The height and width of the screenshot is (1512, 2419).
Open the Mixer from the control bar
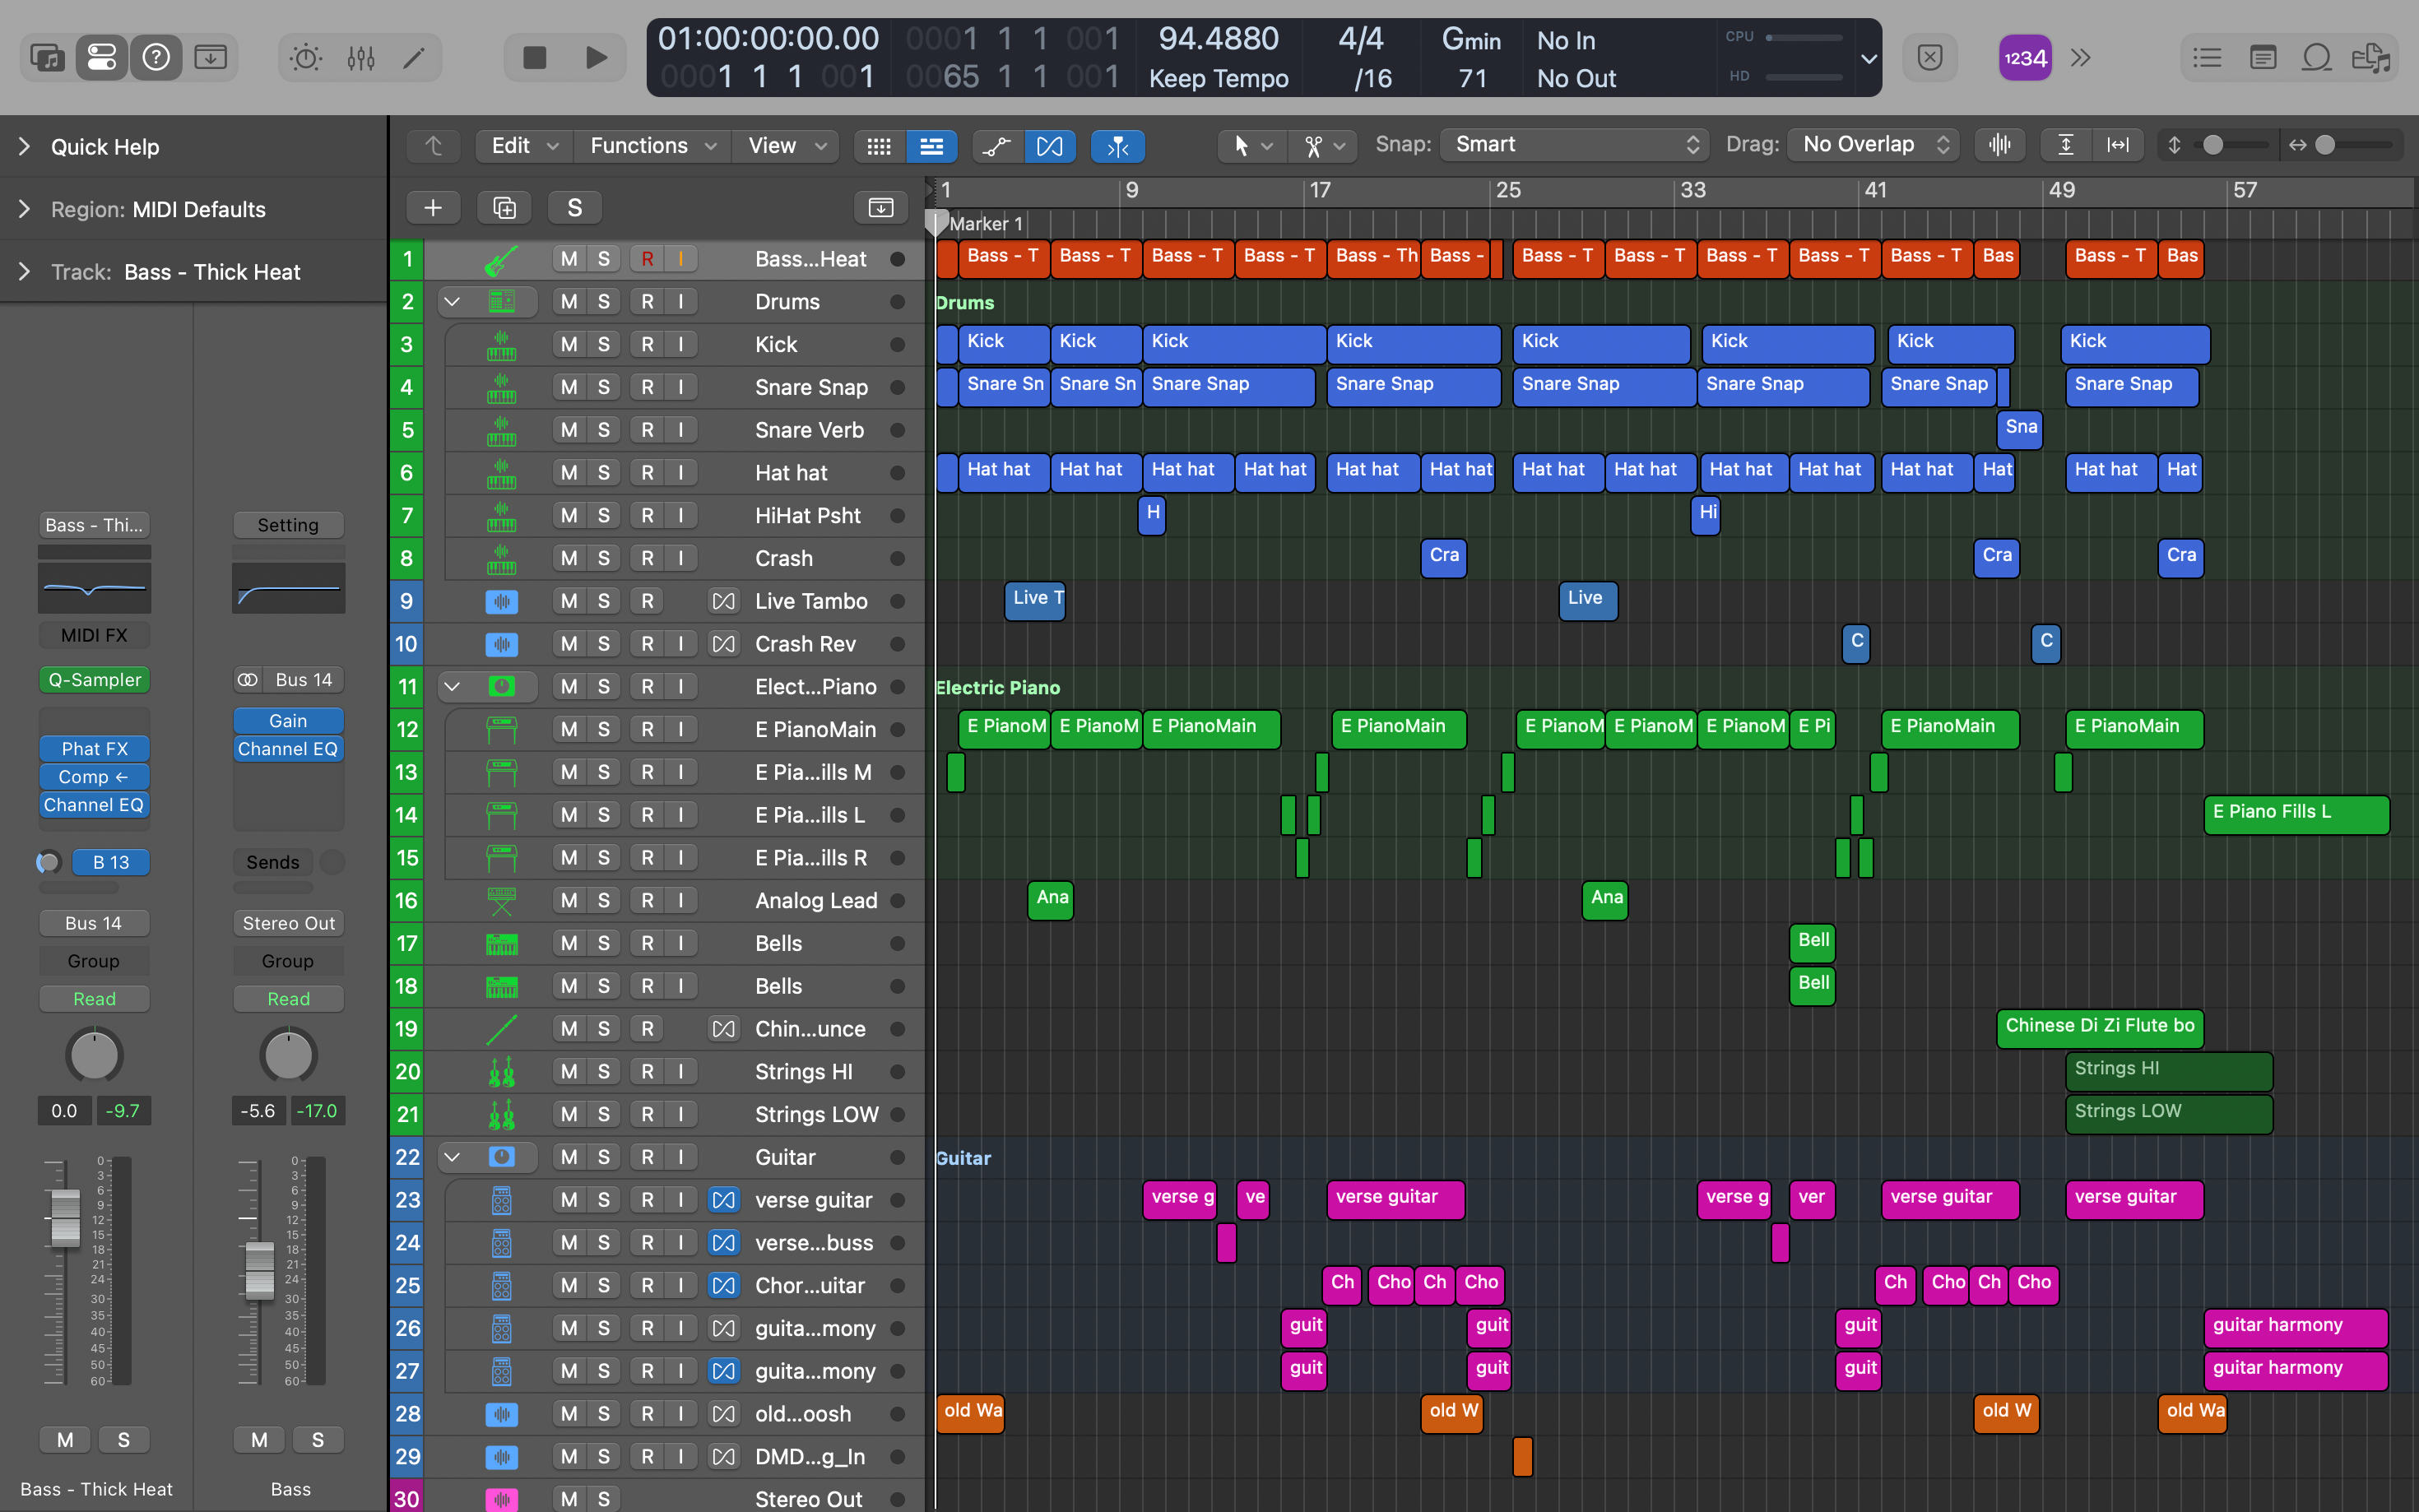pos(361,58)
